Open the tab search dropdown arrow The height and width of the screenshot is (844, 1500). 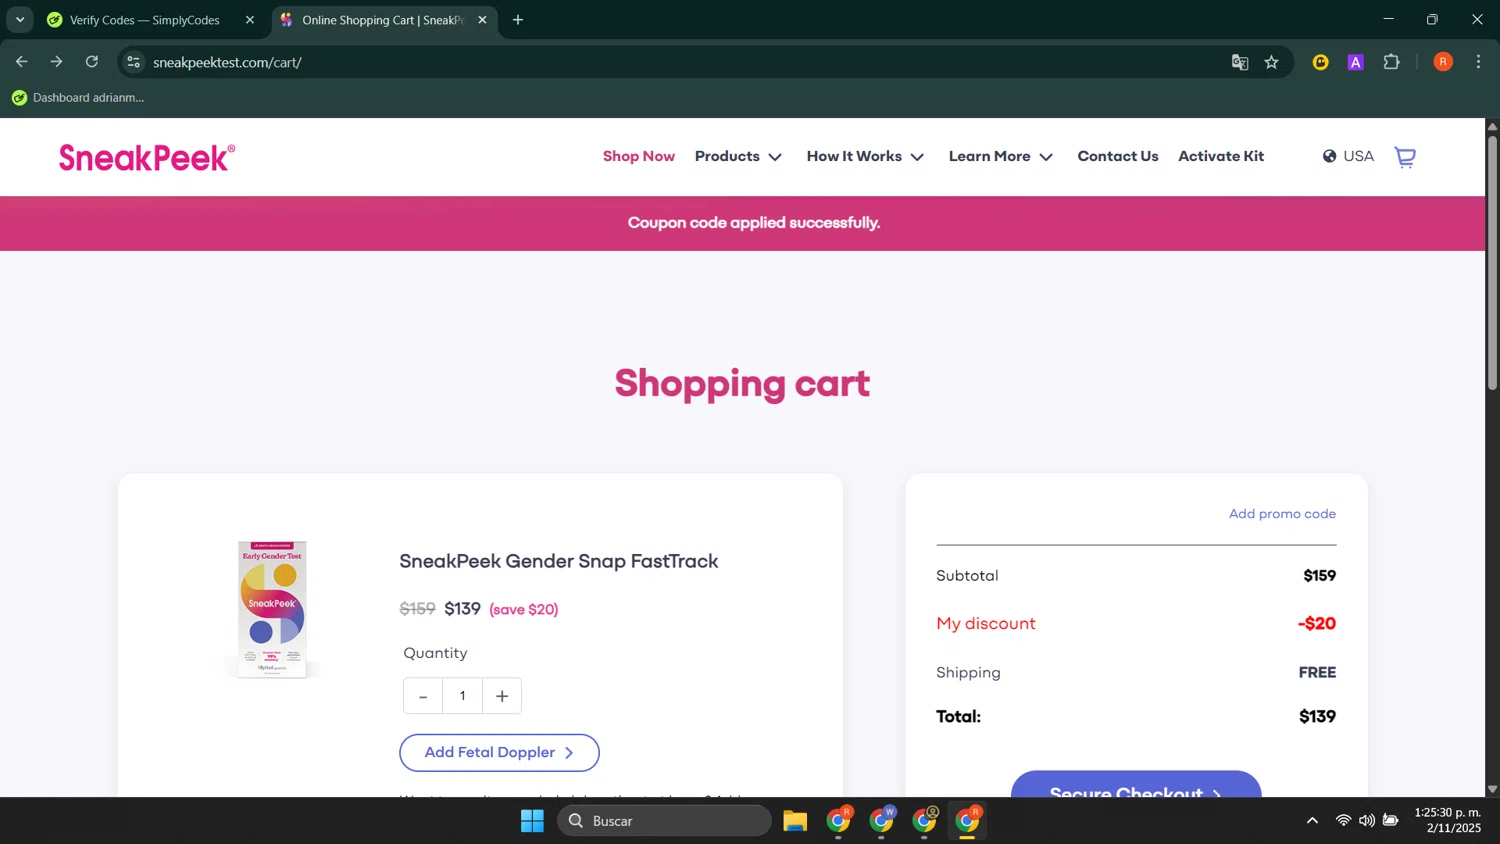click(x=20, y=20)
